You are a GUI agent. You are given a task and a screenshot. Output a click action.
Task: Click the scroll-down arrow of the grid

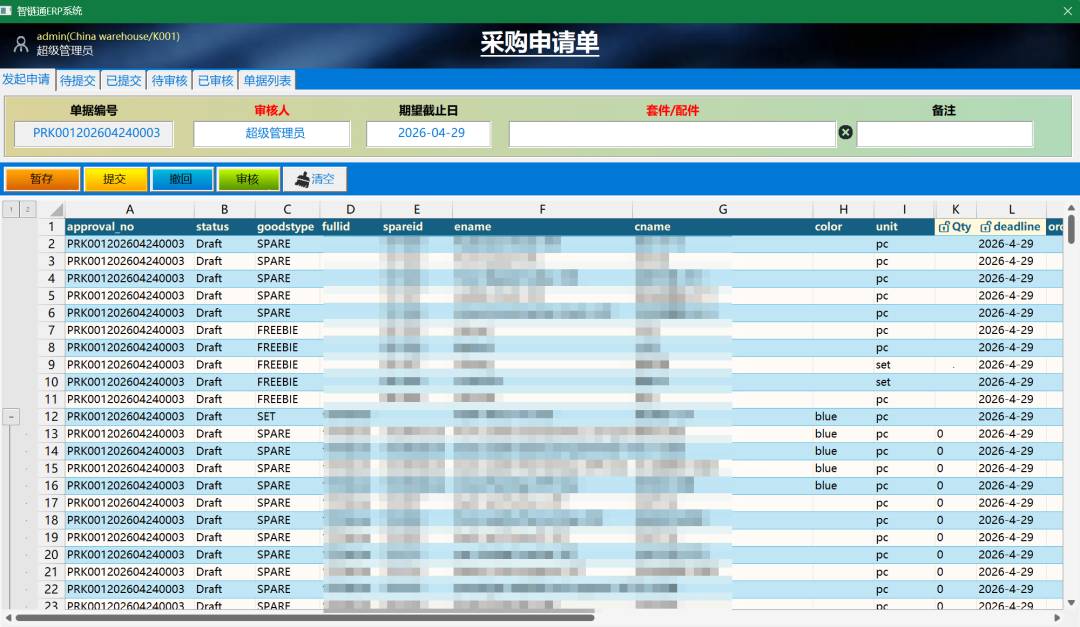point(1071,603)
